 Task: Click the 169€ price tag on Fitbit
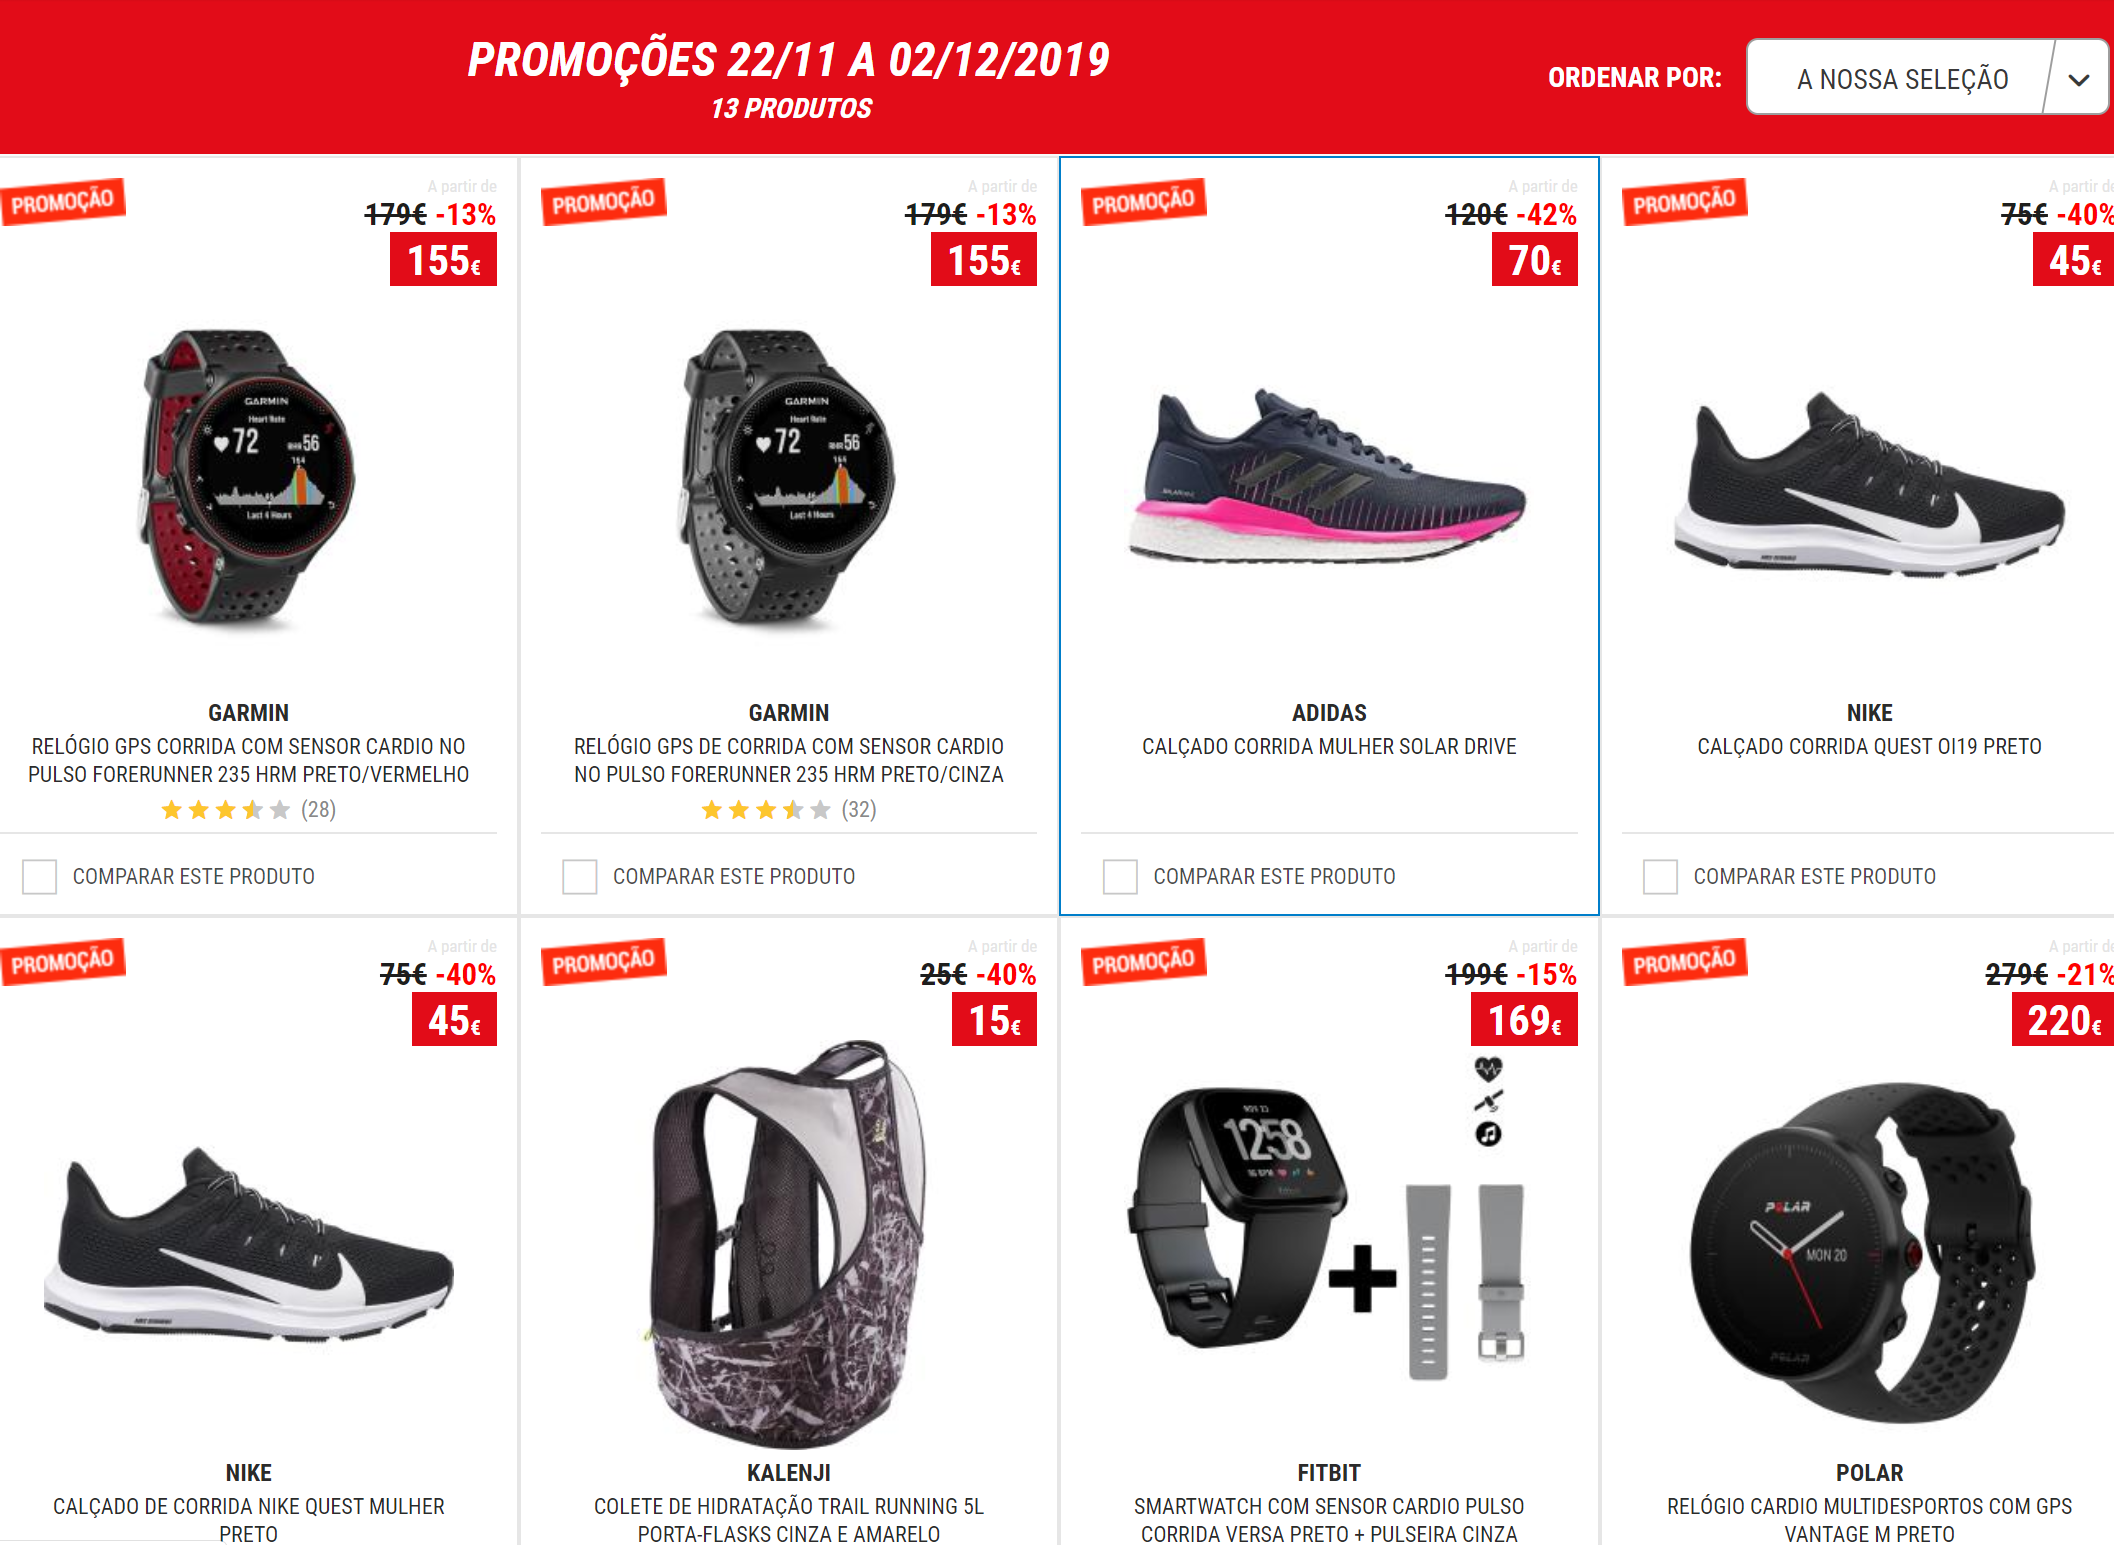click(x=1524, y=1020)
